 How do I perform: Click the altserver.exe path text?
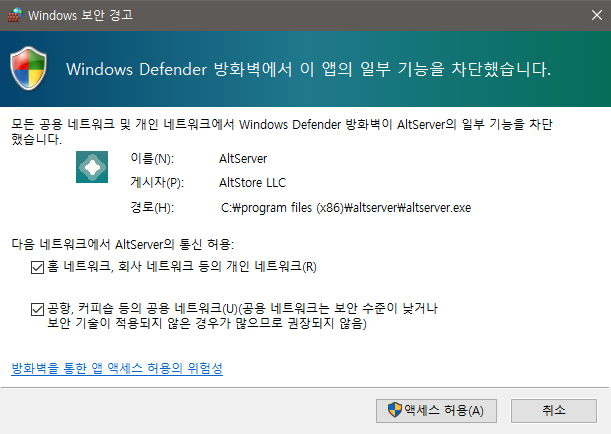click(346, 208)
